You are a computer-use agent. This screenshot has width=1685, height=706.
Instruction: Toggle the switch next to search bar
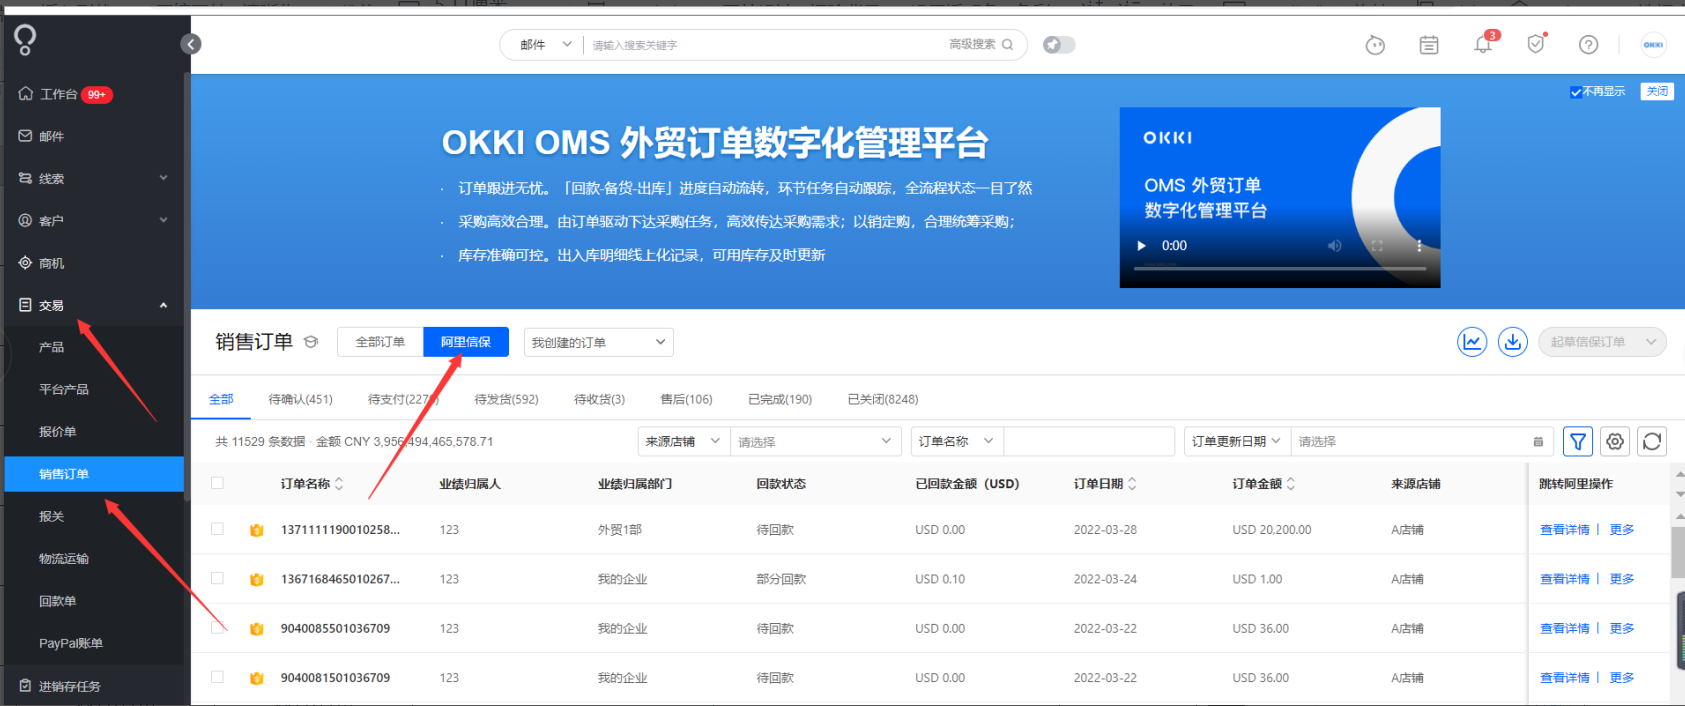click(1059, 45)
